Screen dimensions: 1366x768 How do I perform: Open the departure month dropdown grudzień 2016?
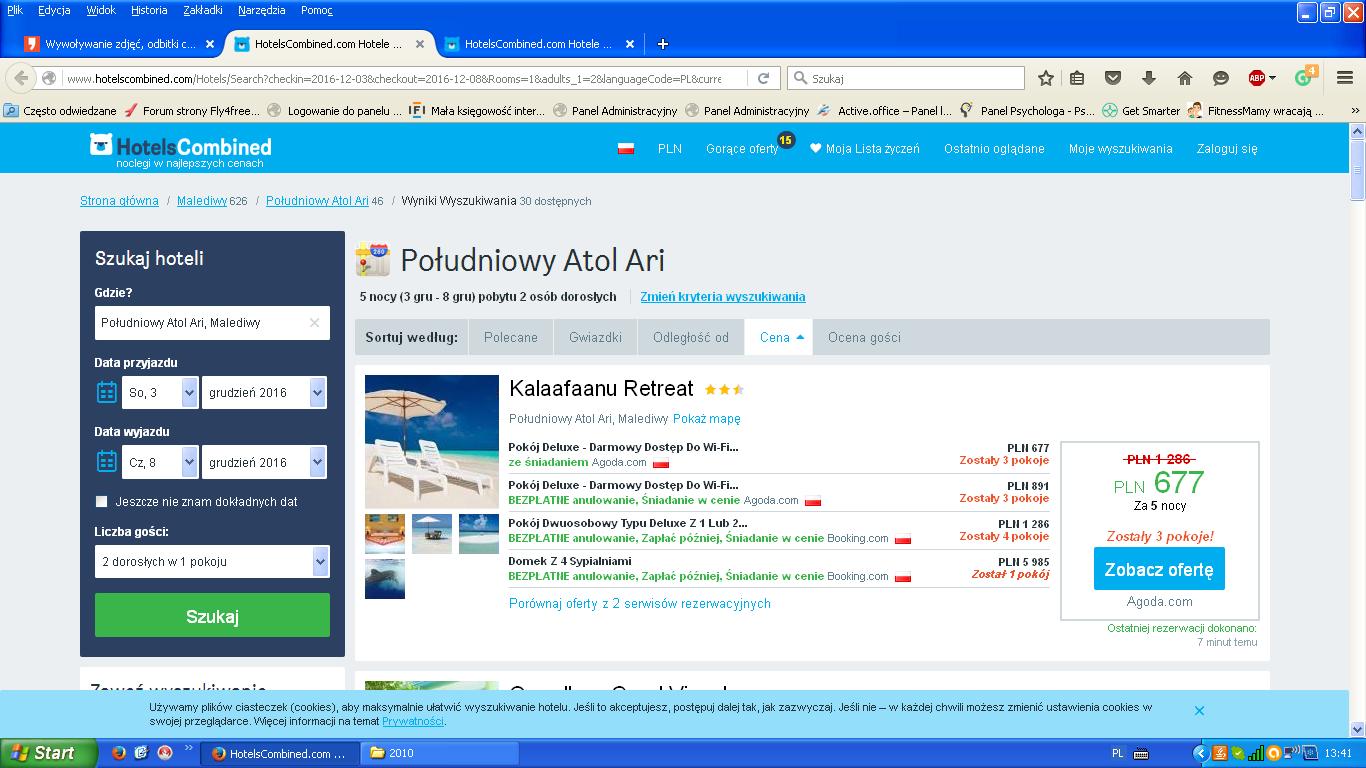[264, 462]
